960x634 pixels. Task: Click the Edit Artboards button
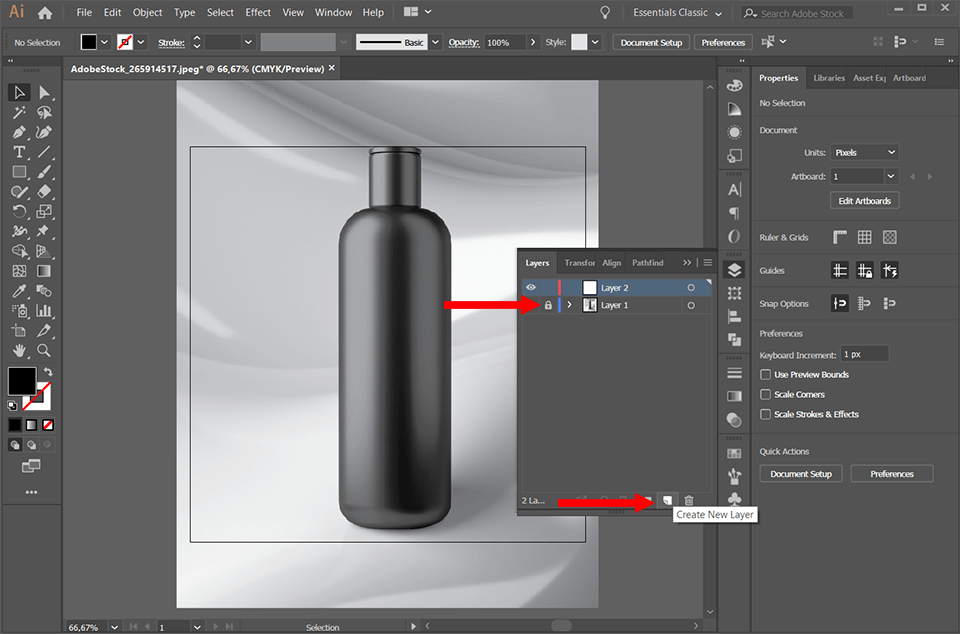[x=864, y=200]
